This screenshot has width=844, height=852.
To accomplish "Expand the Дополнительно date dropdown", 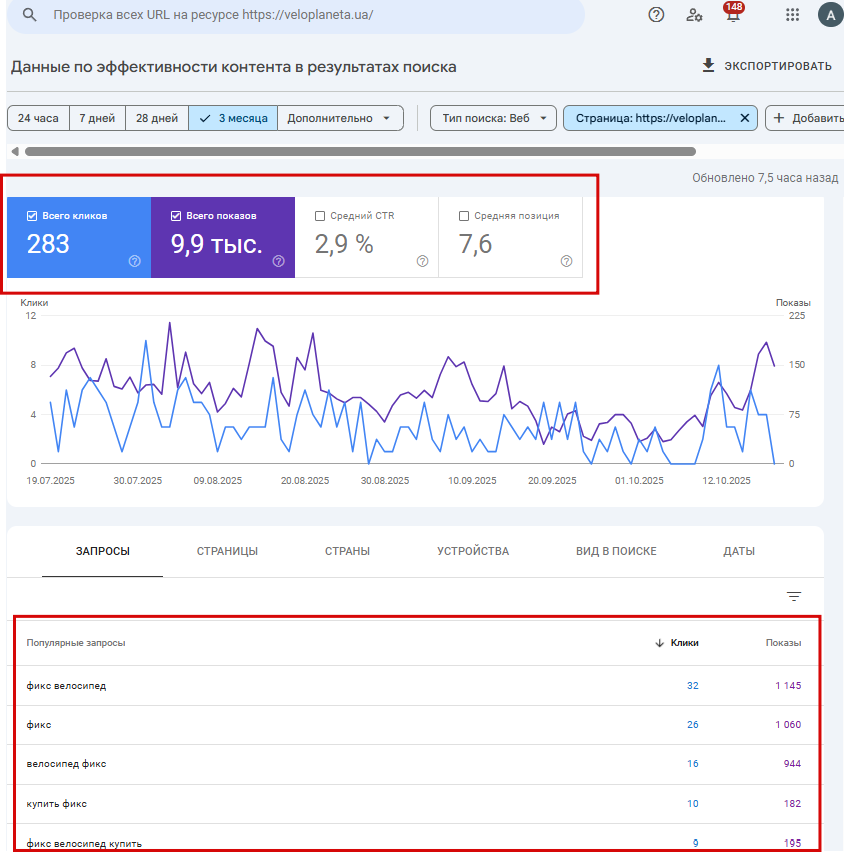I will click(x=340, y=118).
